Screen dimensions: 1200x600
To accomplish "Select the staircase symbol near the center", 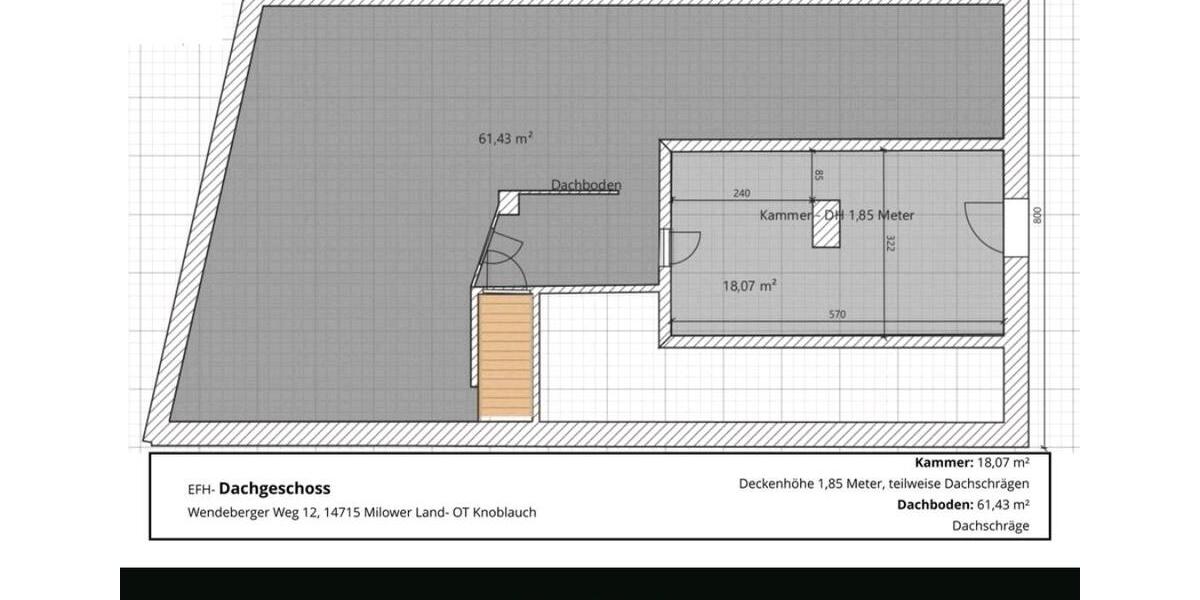I will (x=506, y=355).
